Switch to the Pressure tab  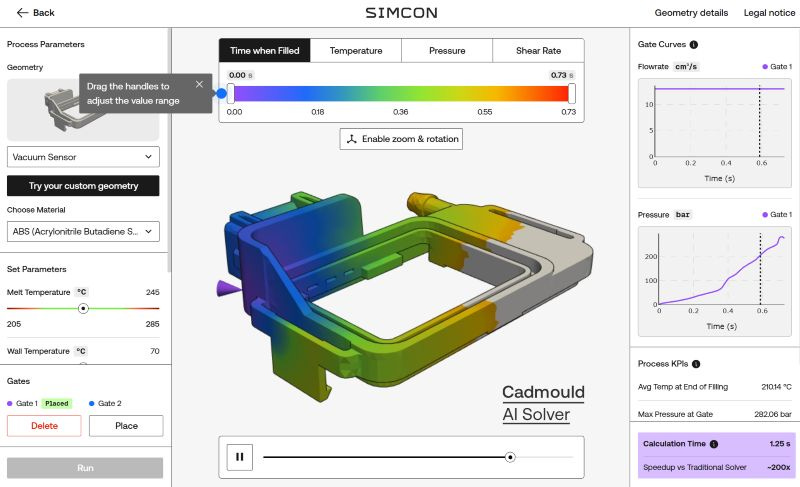pos(447,50)
